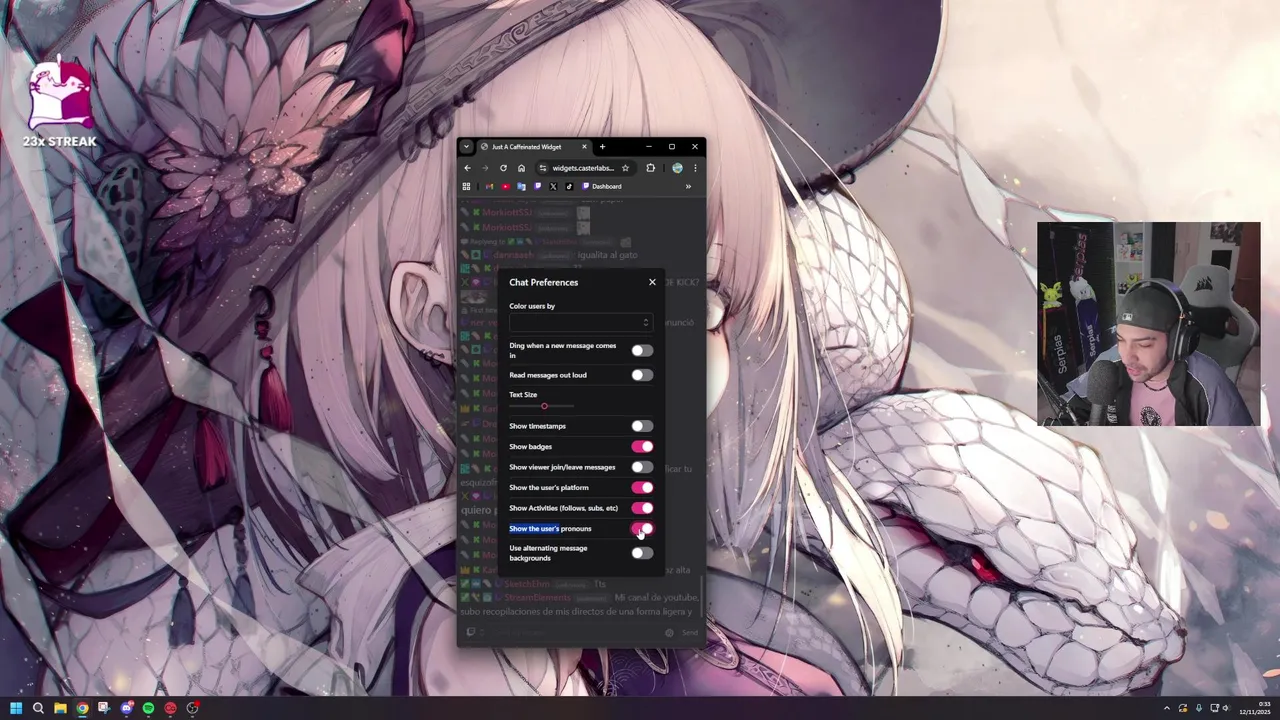Disable Show badges switch
This screenshot has width=1280, height=720.
[x=642, y=447]
